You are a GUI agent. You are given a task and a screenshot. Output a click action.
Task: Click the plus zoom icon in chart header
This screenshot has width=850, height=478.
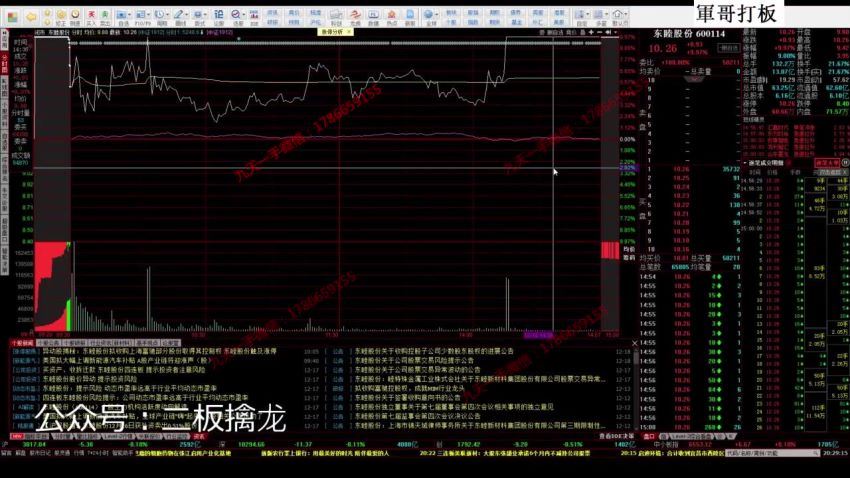[x=591, y=33]
